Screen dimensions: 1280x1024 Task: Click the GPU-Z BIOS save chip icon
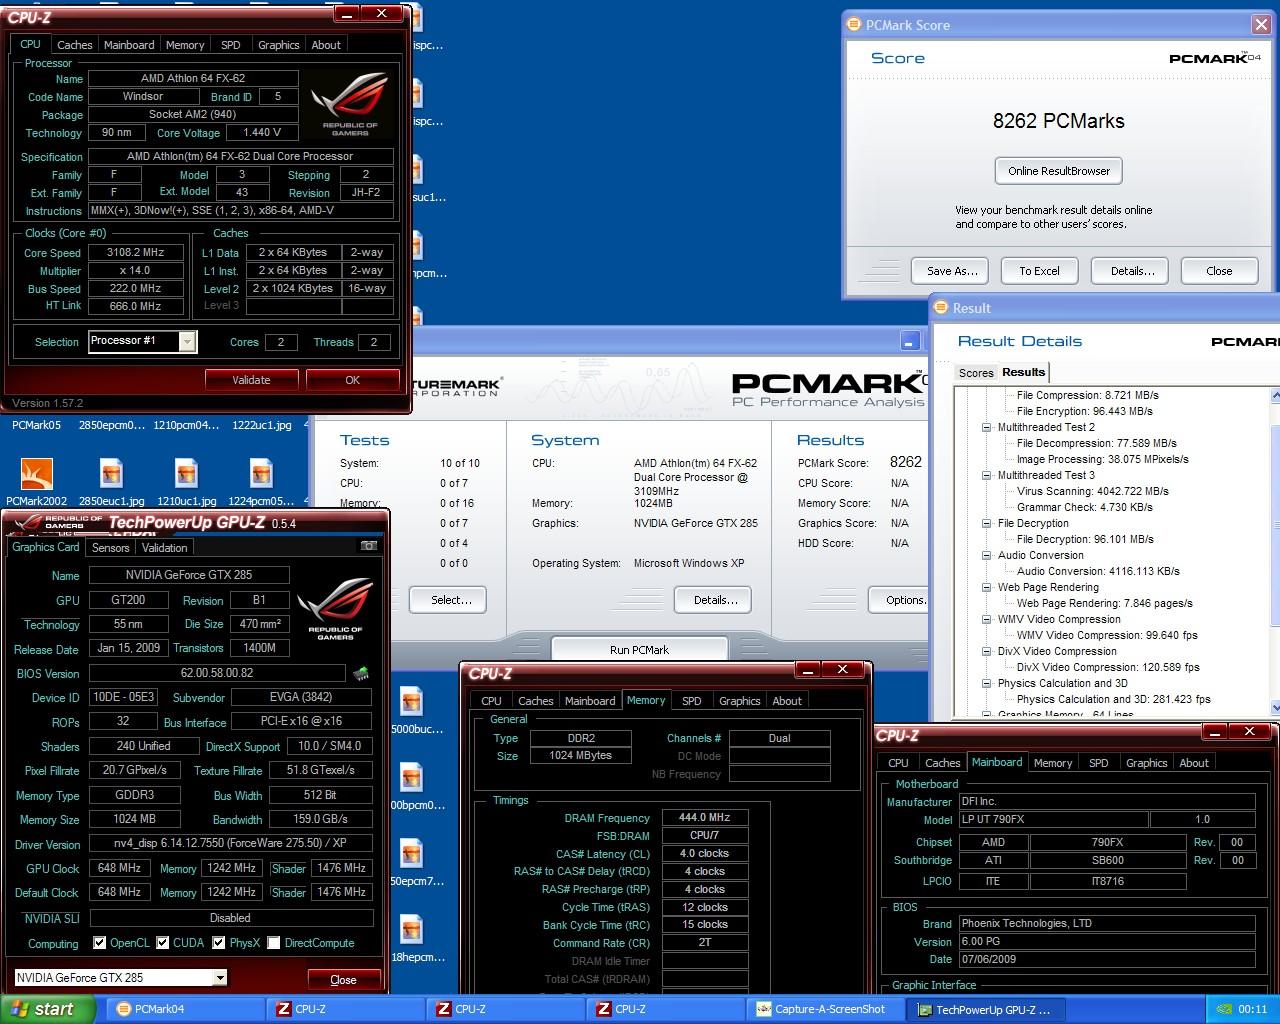pyautogui.click(x=361, y=674)
